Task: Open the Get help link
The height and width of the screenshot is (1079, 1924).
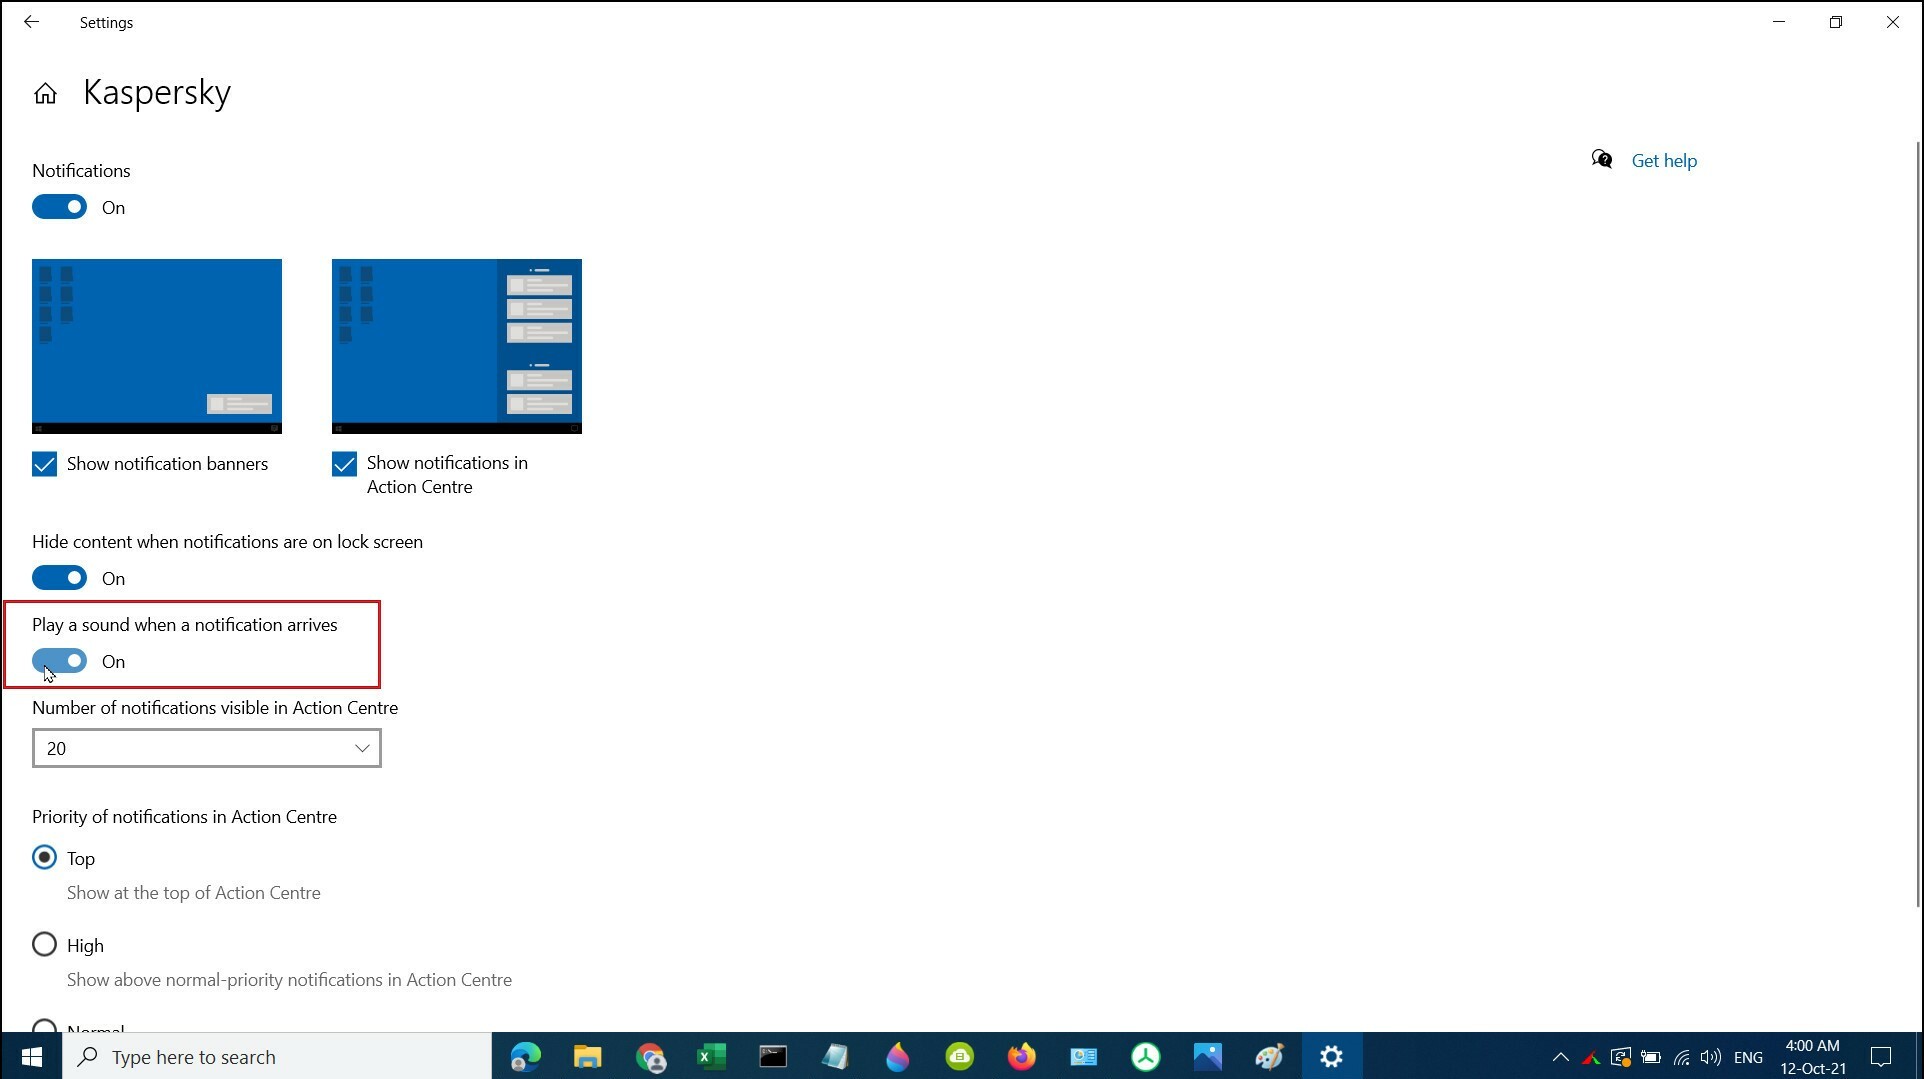Action: tap(1664, 160)
